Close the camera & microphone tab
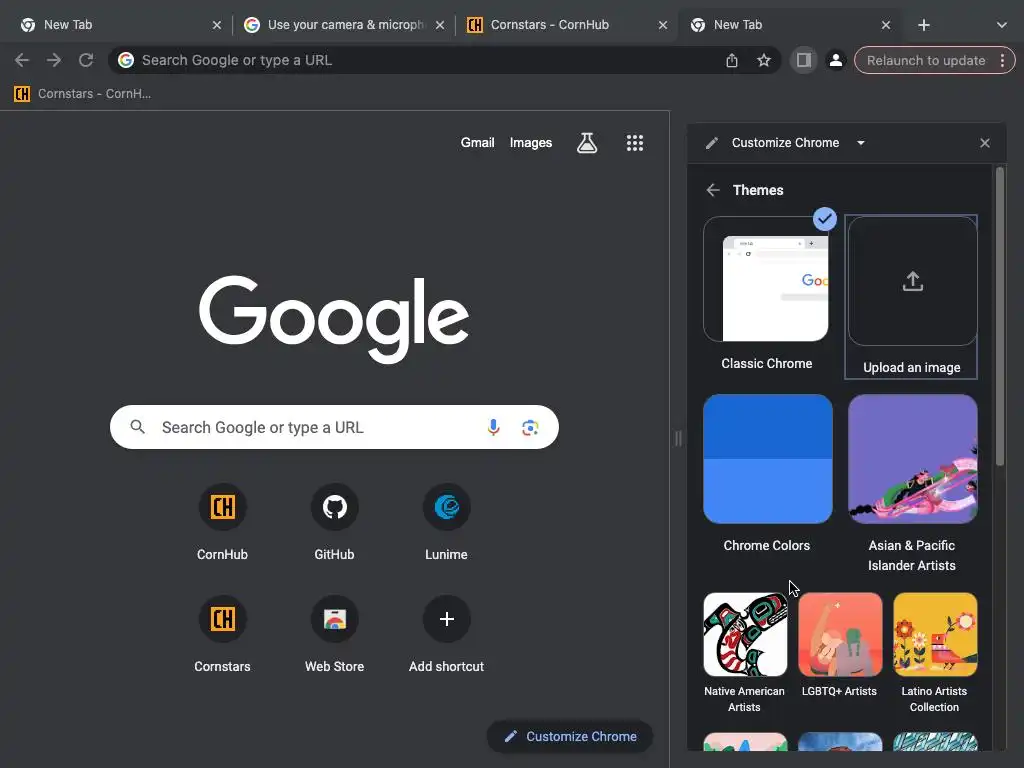Viewport: 1024px width, 768px height. [440, 25]
